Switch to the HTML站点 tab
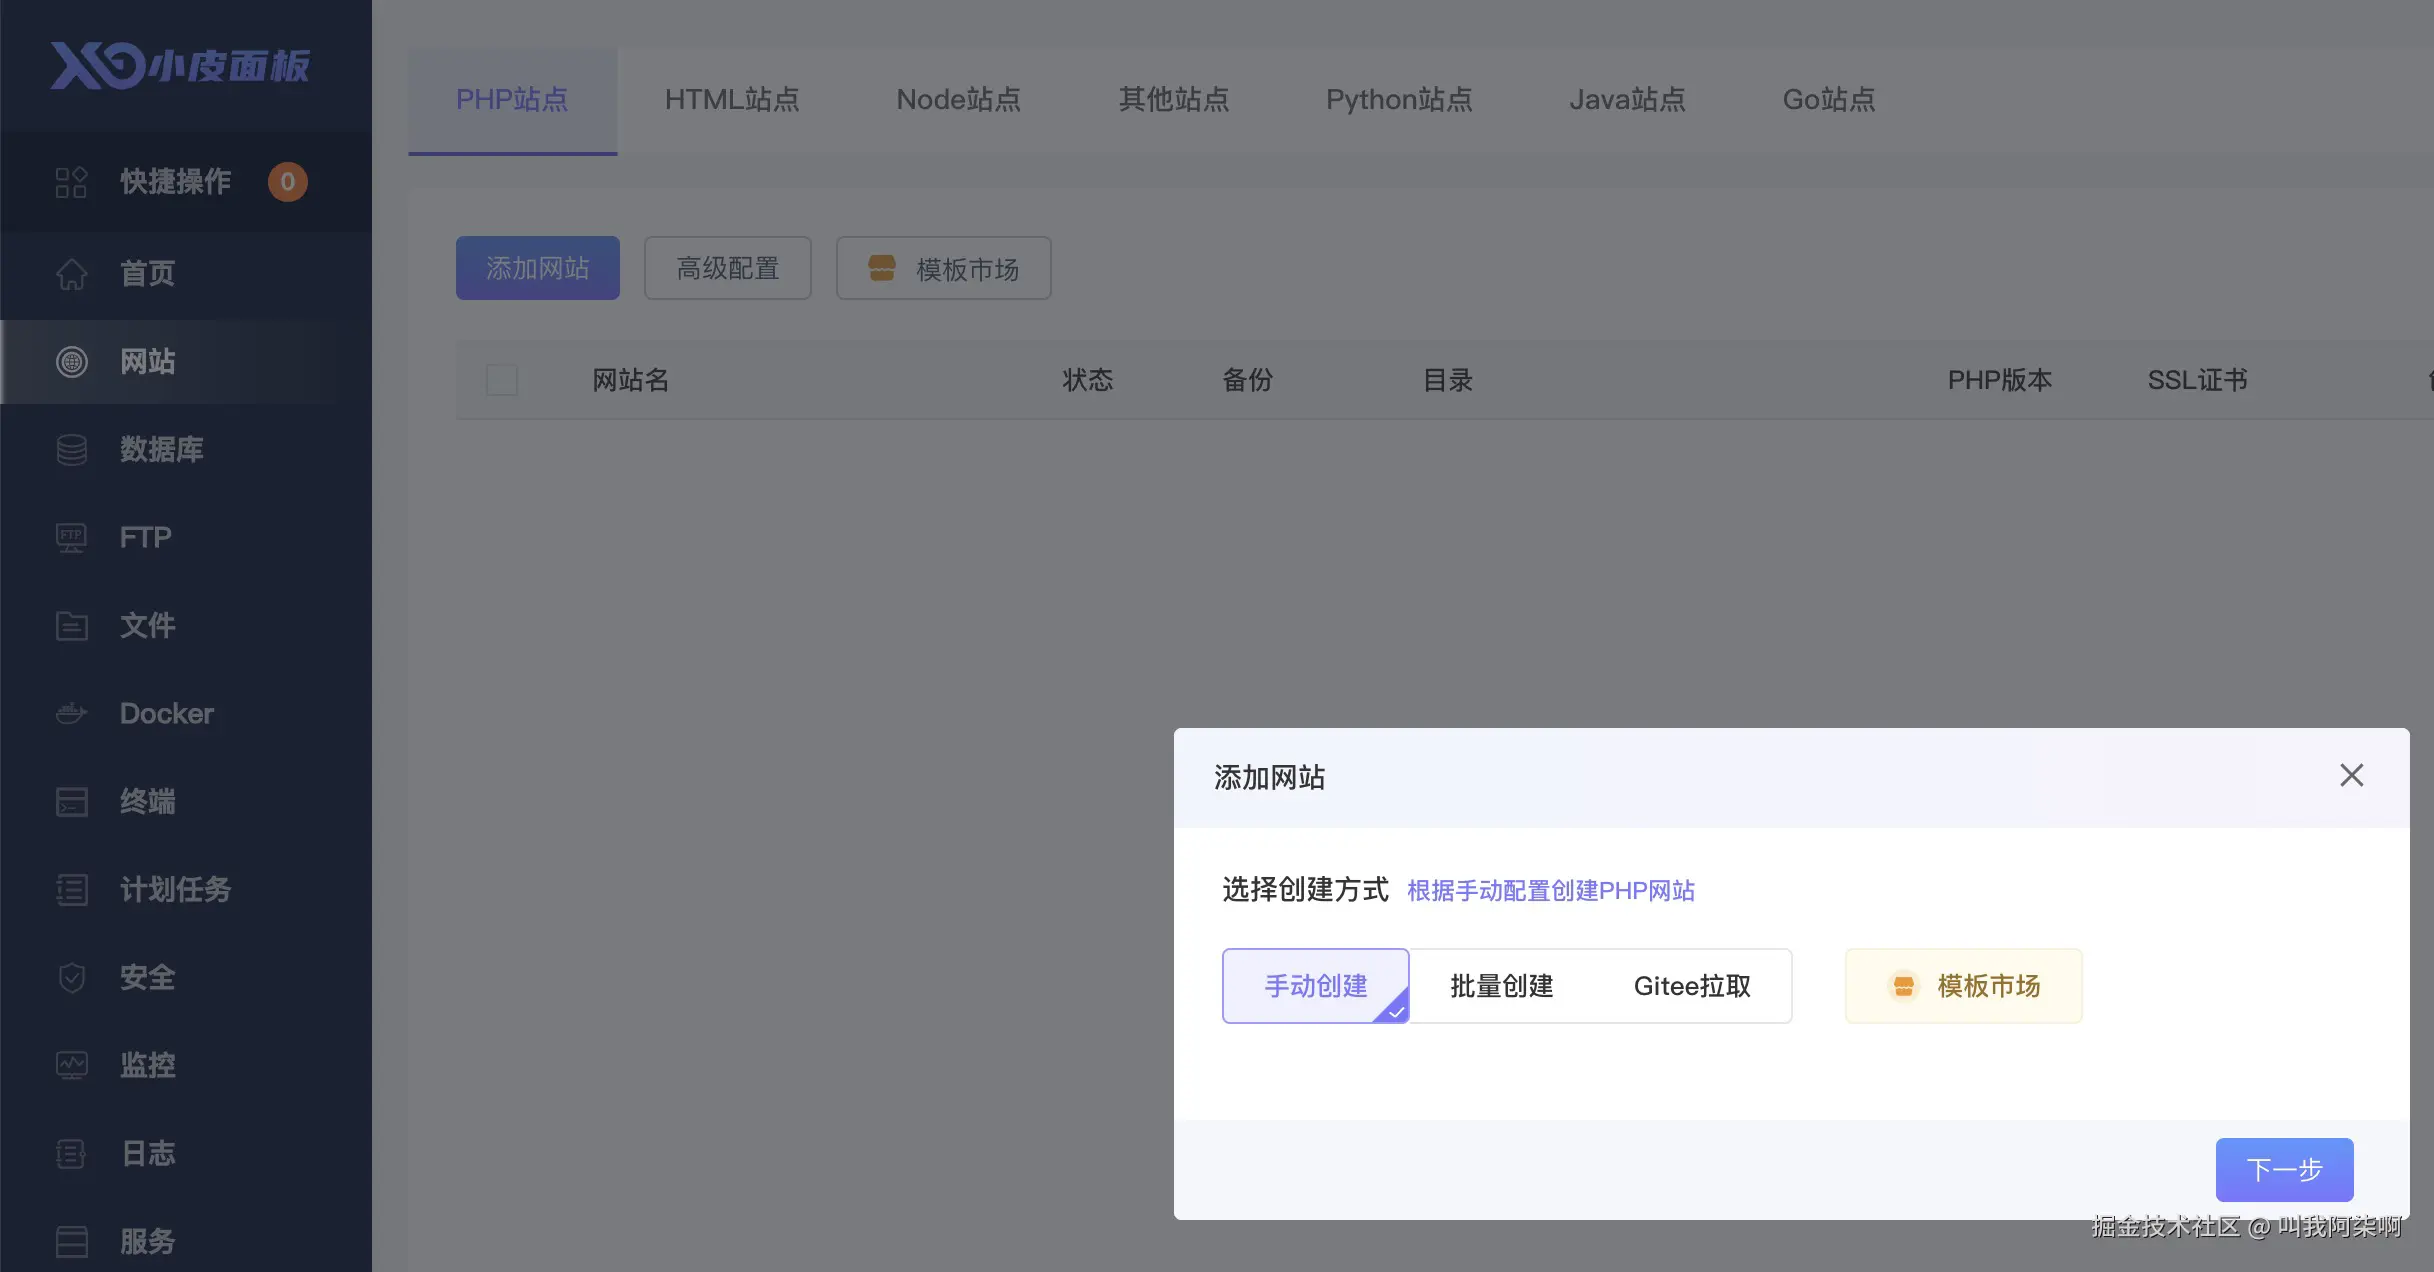Screen dimensions: 2434x1272 [x=732, y=100]
